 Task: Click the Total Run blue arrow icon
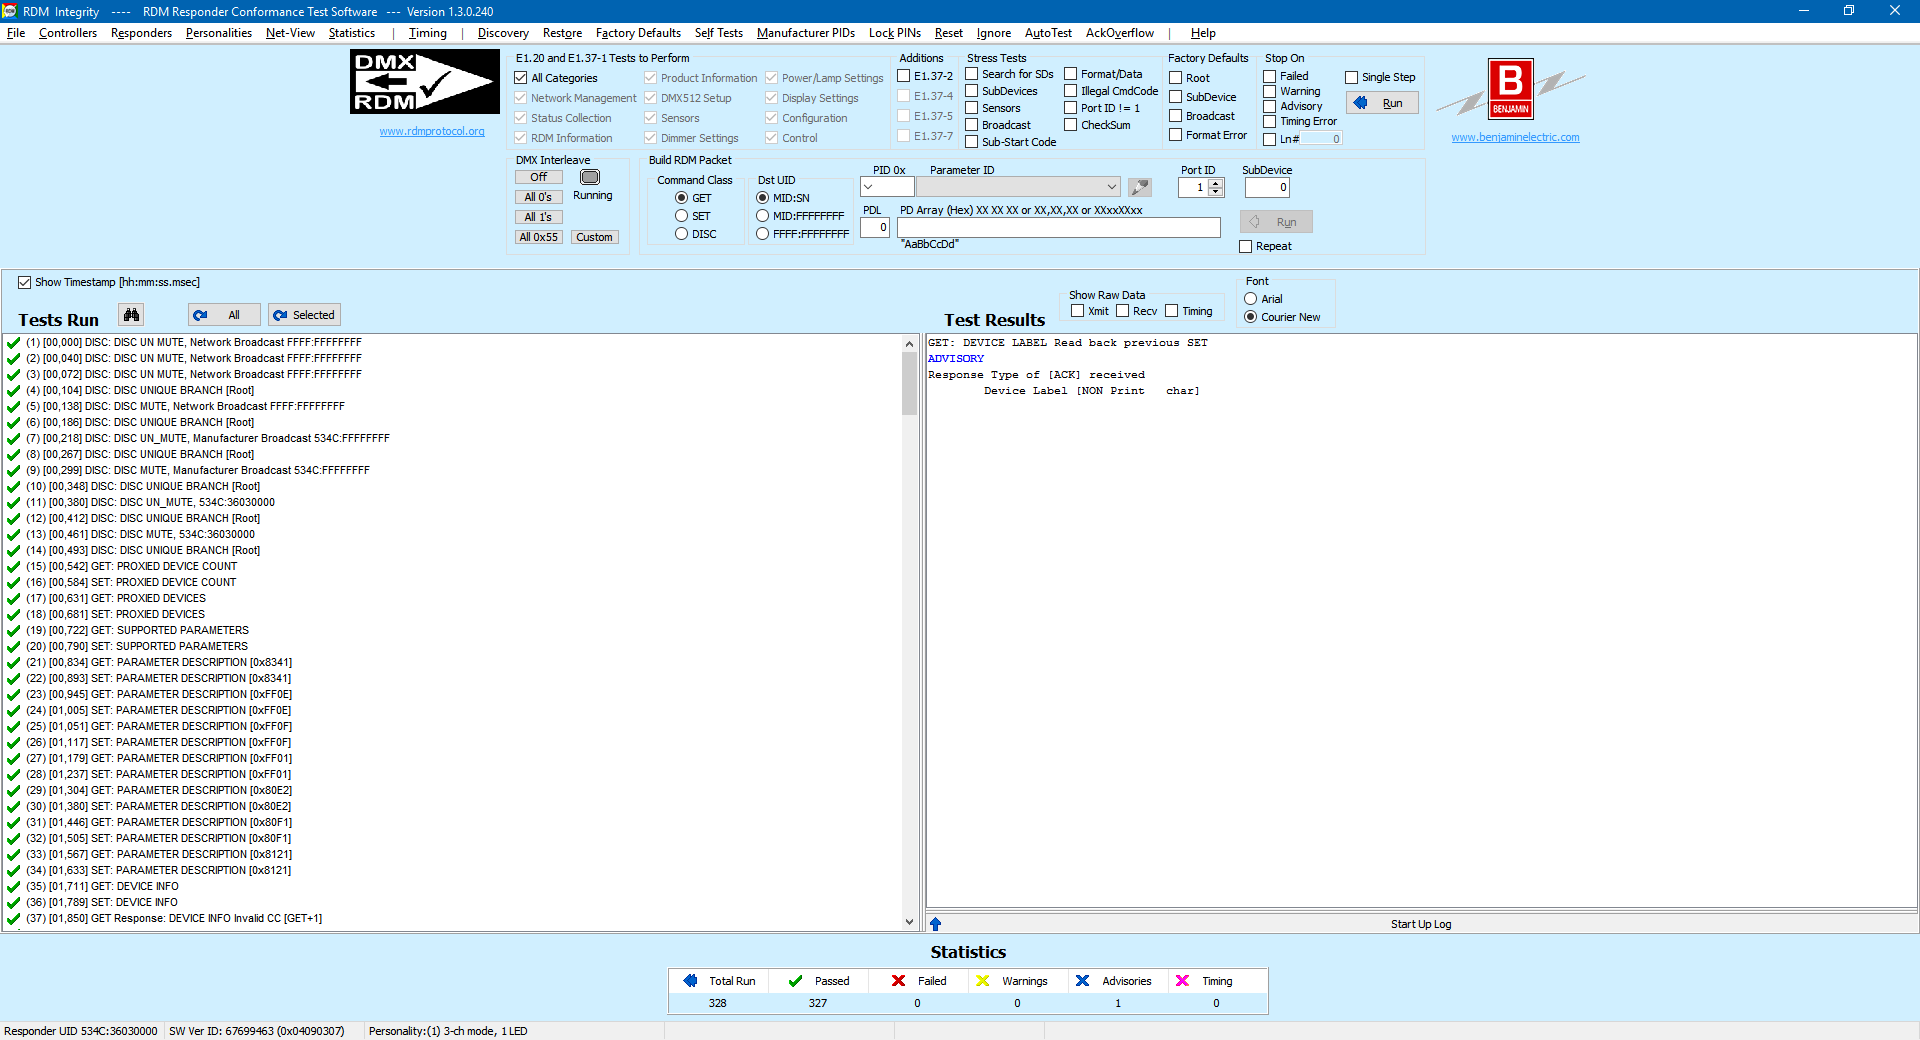(690, 981)
